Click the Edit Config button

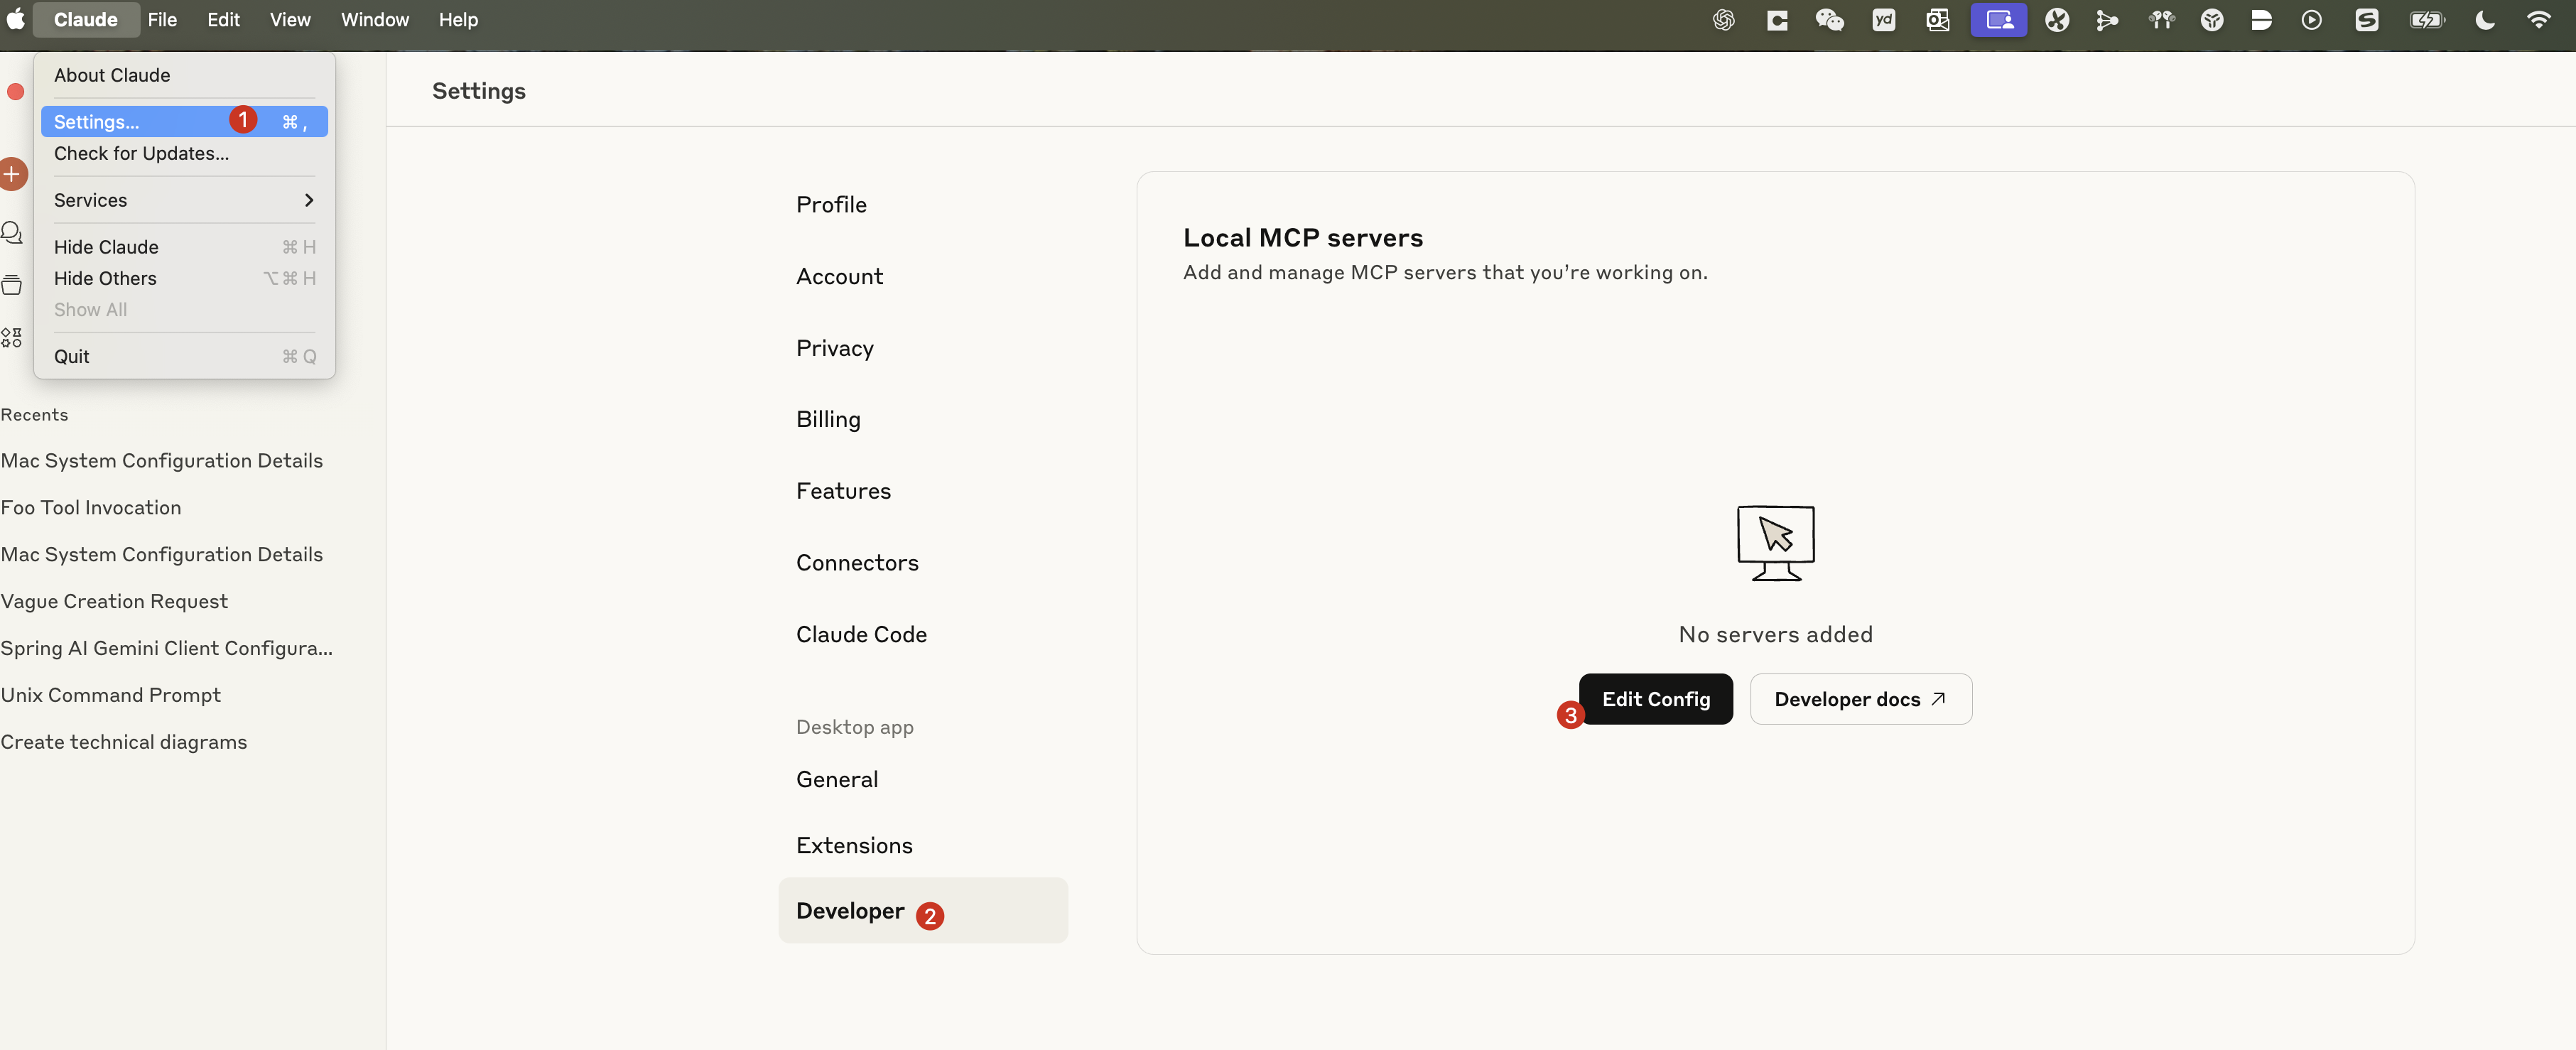pos(1655,699)
